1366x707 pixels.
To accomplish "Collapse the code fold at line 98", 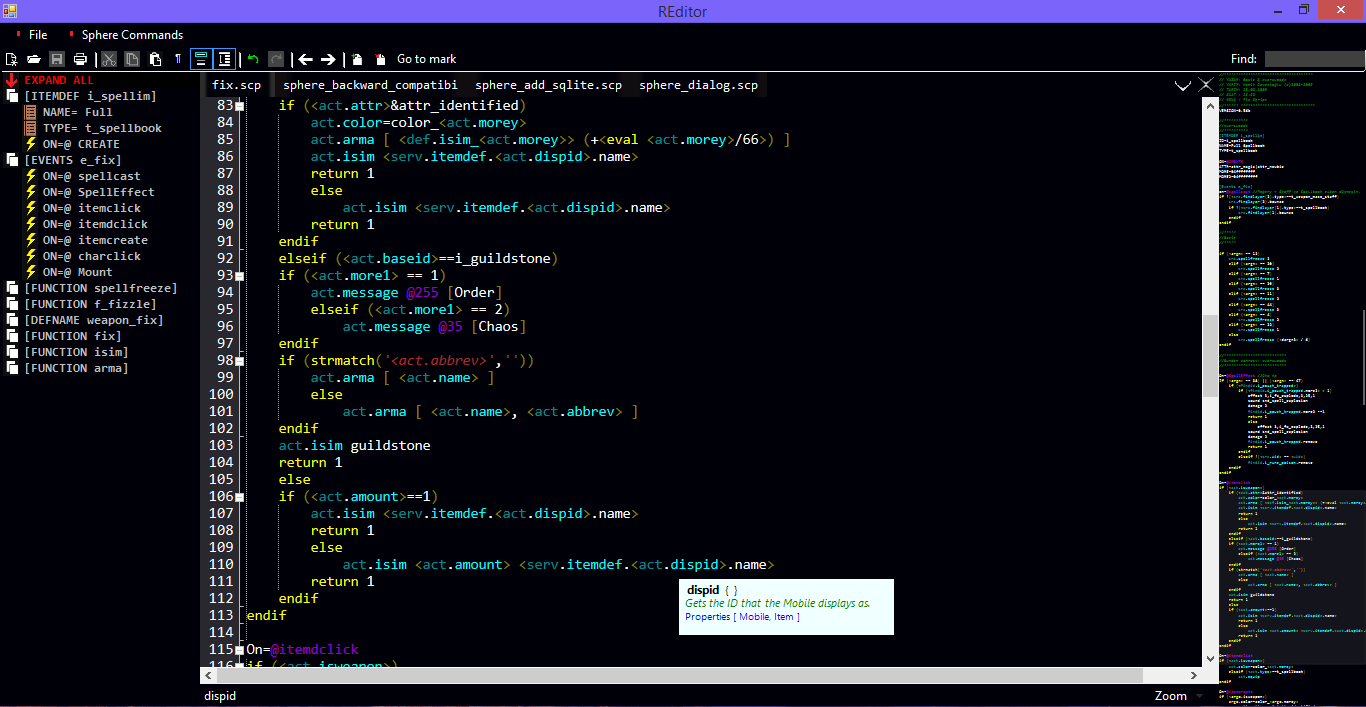I will tap(240, 360).
